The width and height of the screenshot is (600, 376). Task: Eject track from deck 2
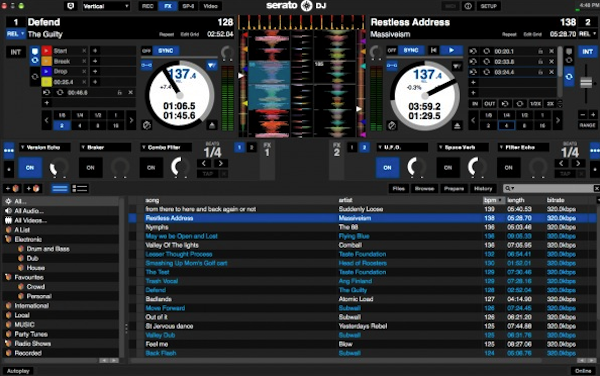[457, 125]
